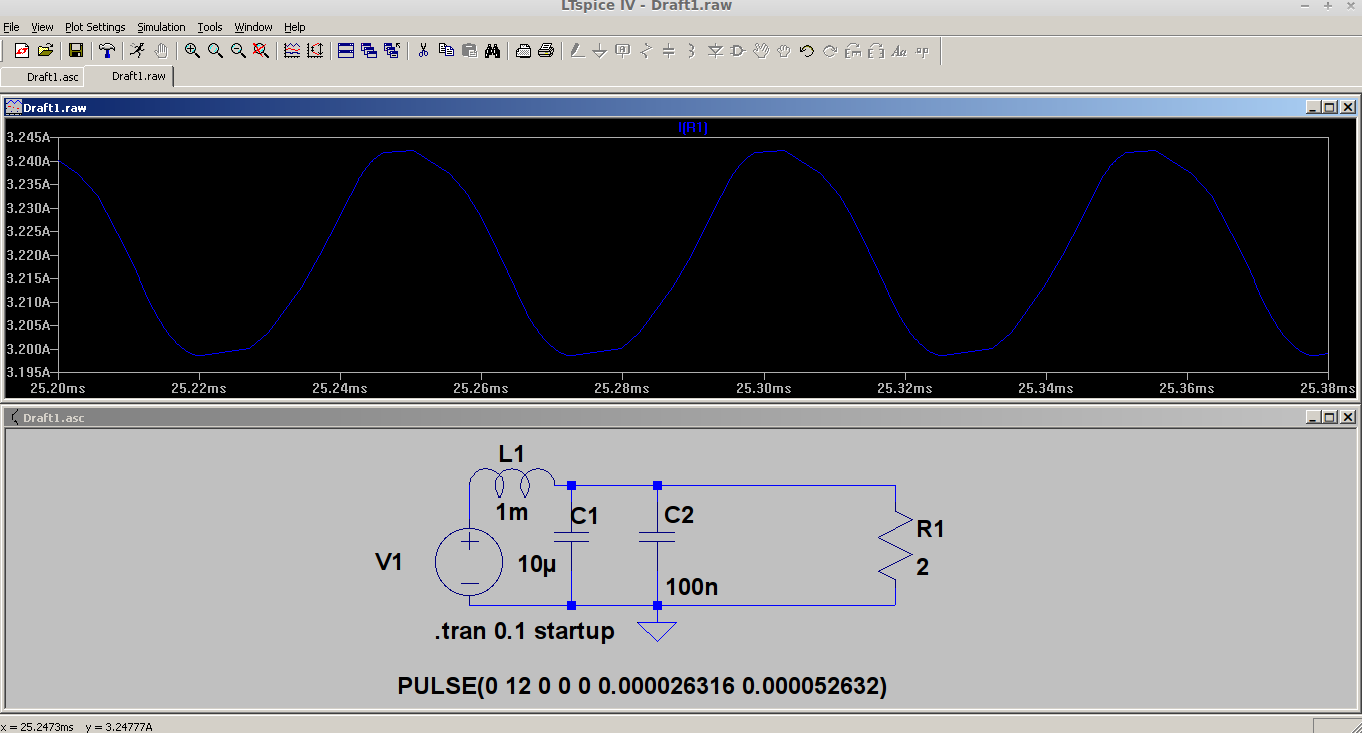Click the Pick Visible Traces icon
The image size is (1362, 733).
(x=292, y=51)
